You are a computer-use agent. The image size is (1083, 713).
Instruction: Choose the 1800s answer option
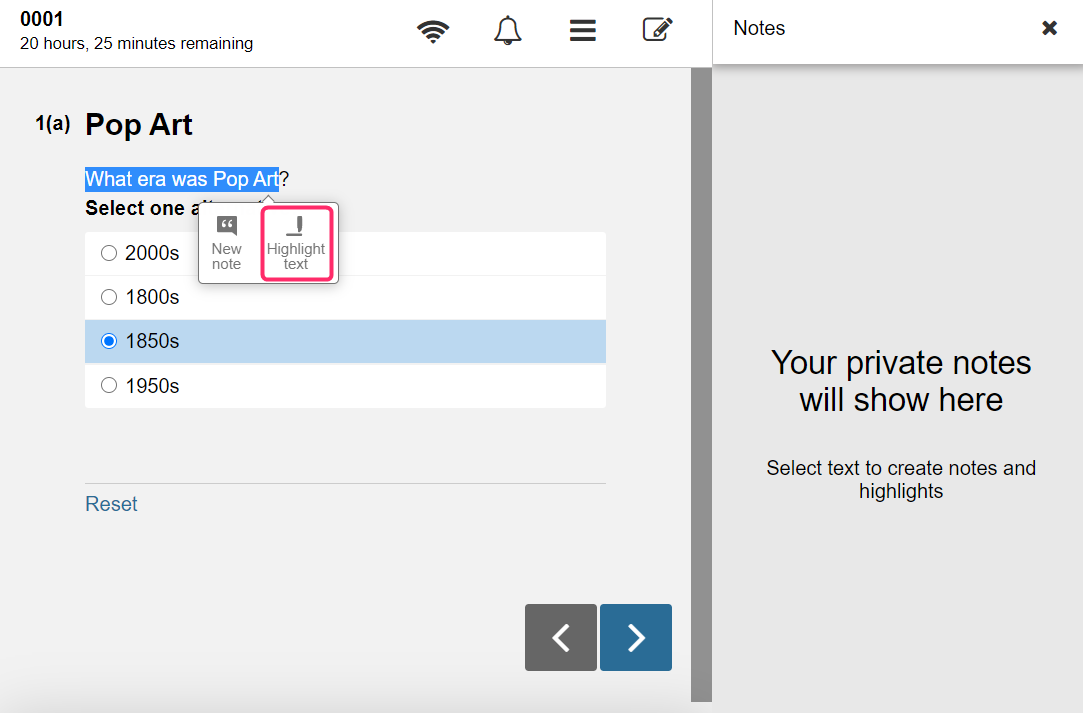point(345,297)
